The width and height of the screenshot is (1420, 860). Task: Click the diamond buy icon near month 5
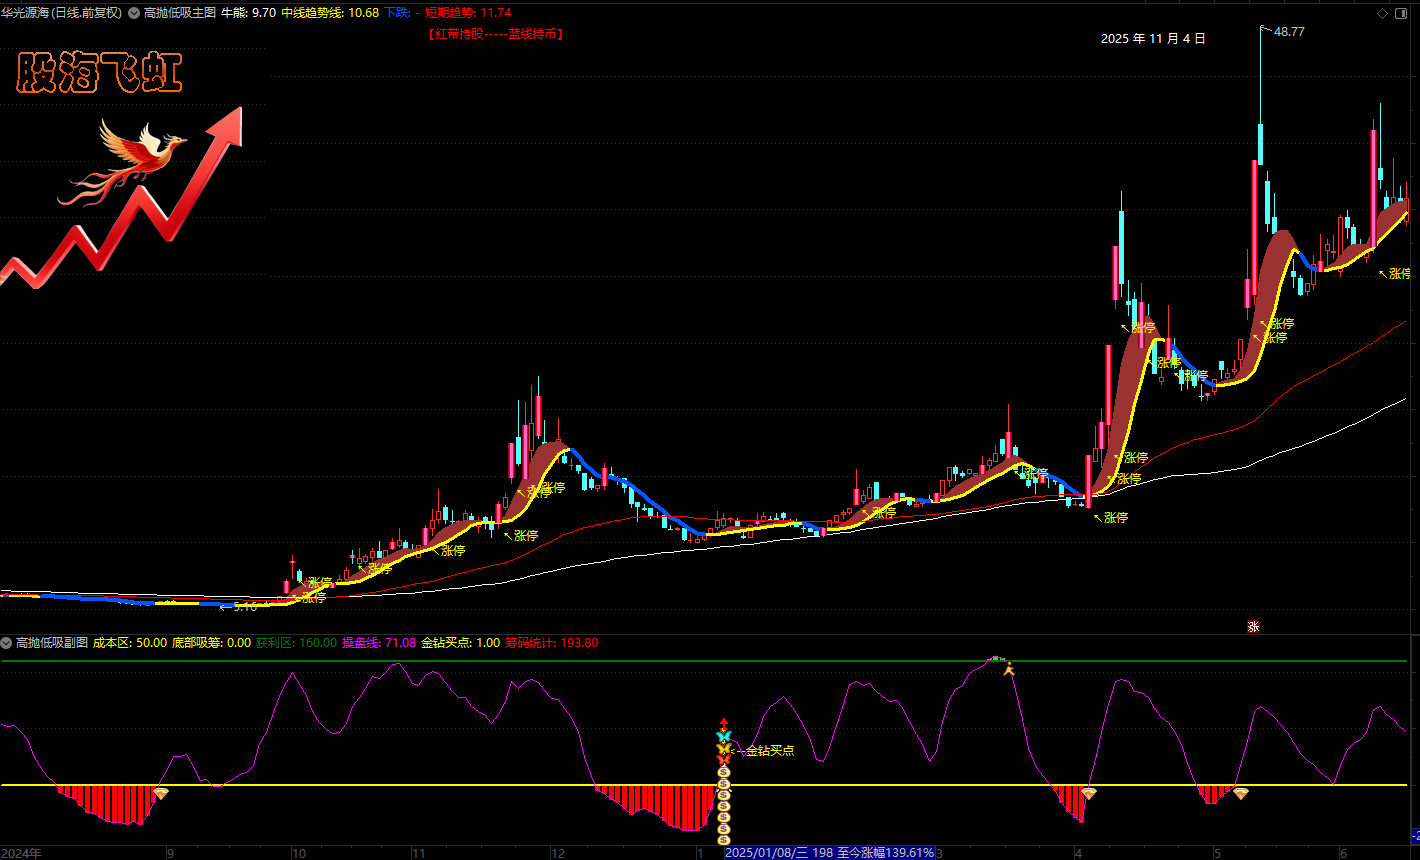pos(1240,793)
